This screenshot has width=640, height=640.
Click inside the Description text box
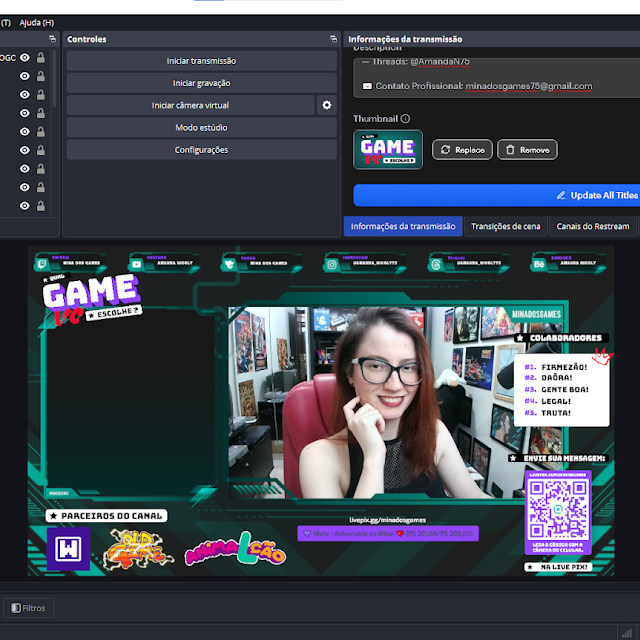click(x=496, y=78)
